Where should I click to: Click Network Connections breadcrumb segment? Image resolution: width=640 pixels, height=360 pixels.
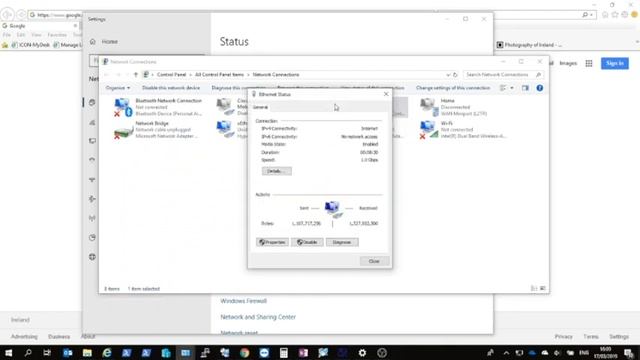click(x=276, y=75)
